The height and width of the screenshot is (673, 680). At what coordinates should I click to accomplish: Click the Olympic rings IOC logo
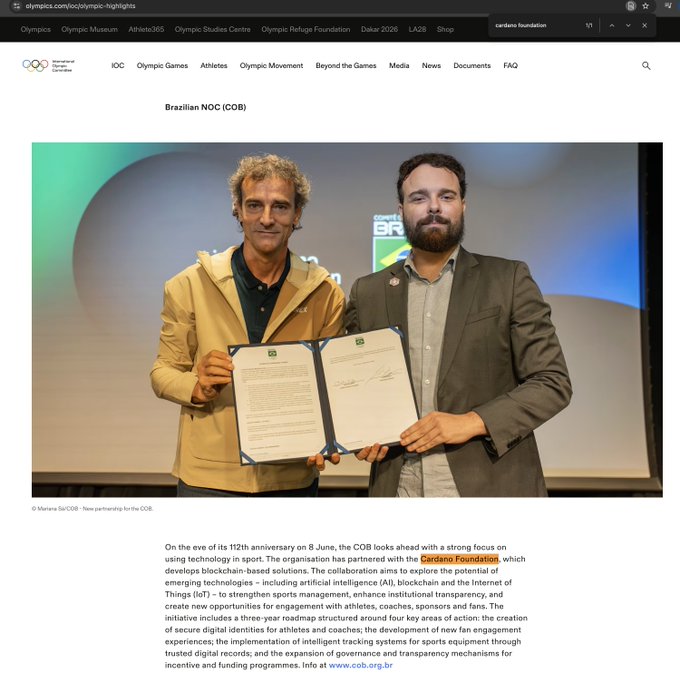(48, 65)
